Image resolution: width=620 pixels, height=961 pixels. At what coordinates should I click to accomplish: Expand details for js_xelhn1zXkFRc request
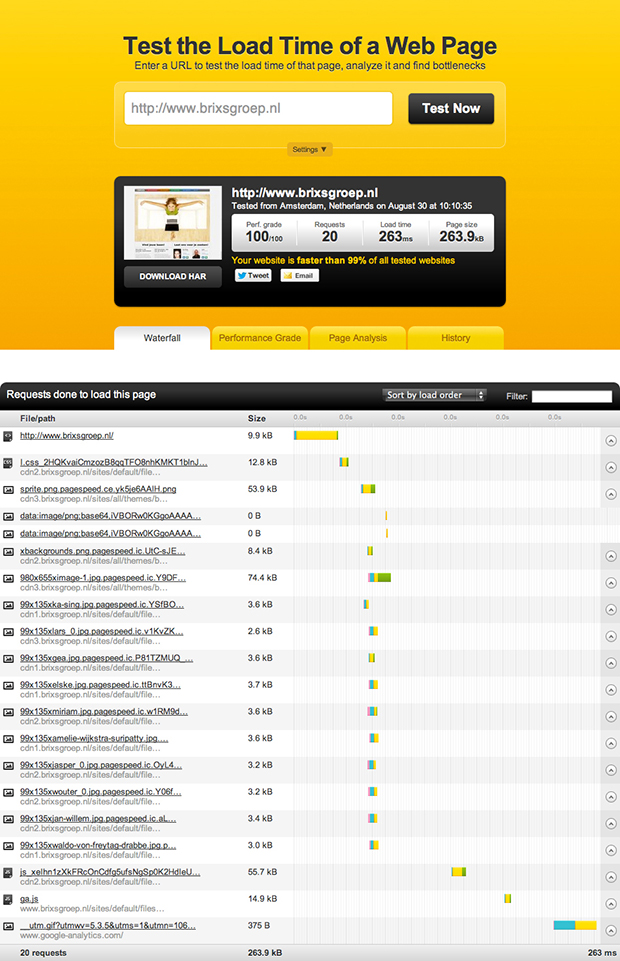pos(611,877)
